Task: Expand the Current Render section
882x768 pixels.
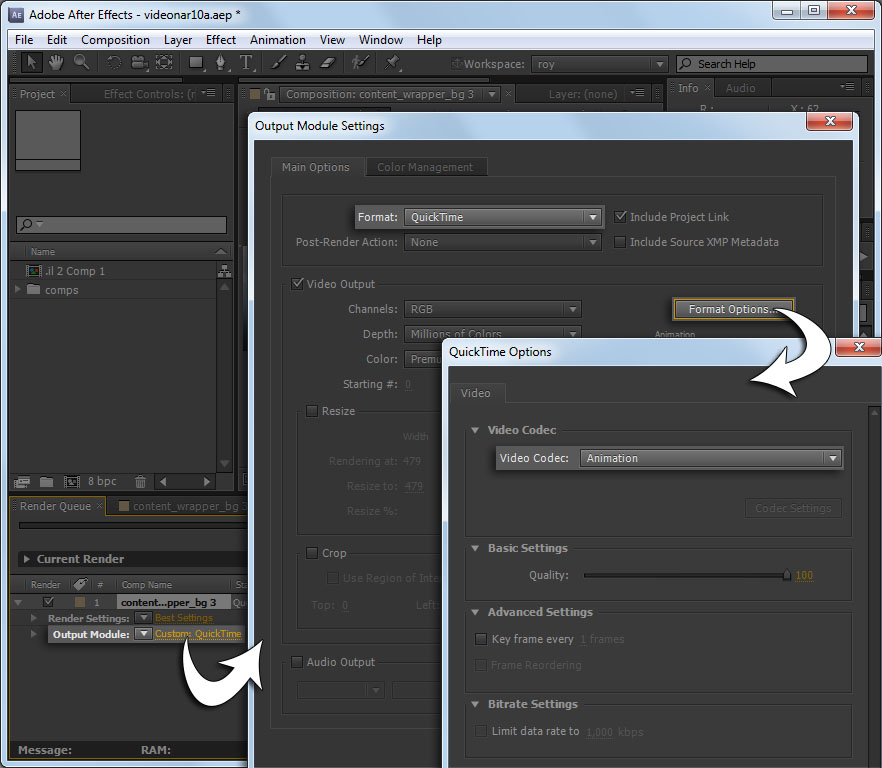Action: tap(26, 559)
